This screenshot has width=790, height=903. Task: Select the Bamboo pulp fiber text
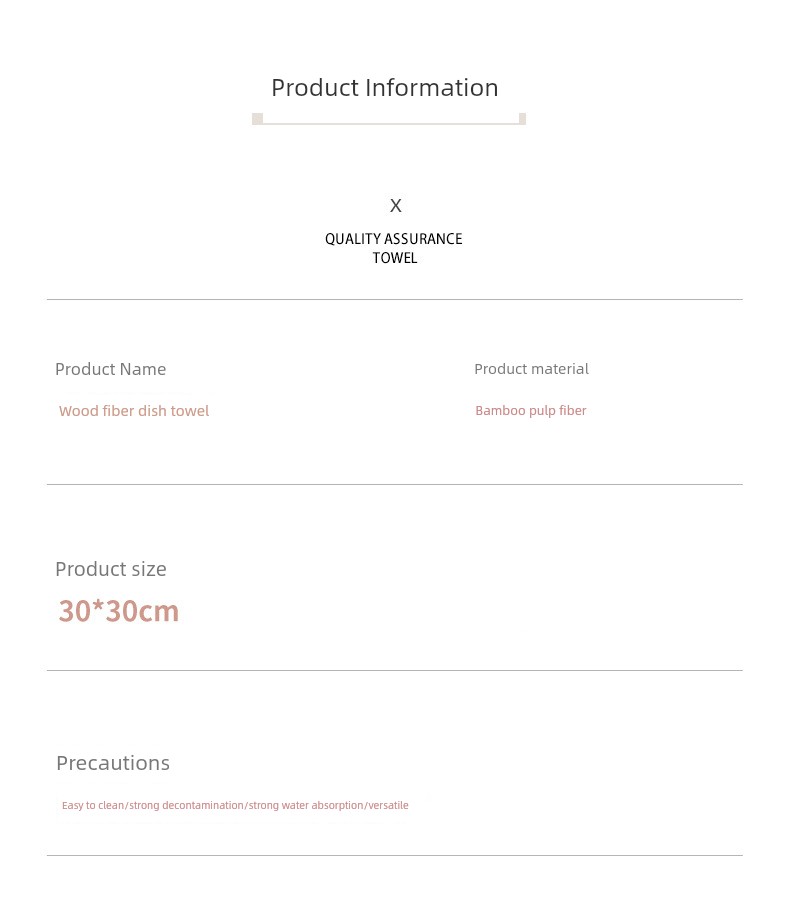click(x=531, y=411)
